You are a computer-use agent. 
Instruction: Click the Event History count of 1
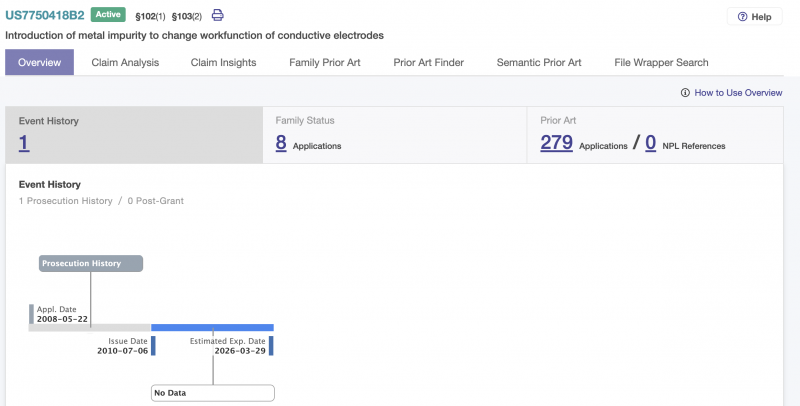(23, 142)
